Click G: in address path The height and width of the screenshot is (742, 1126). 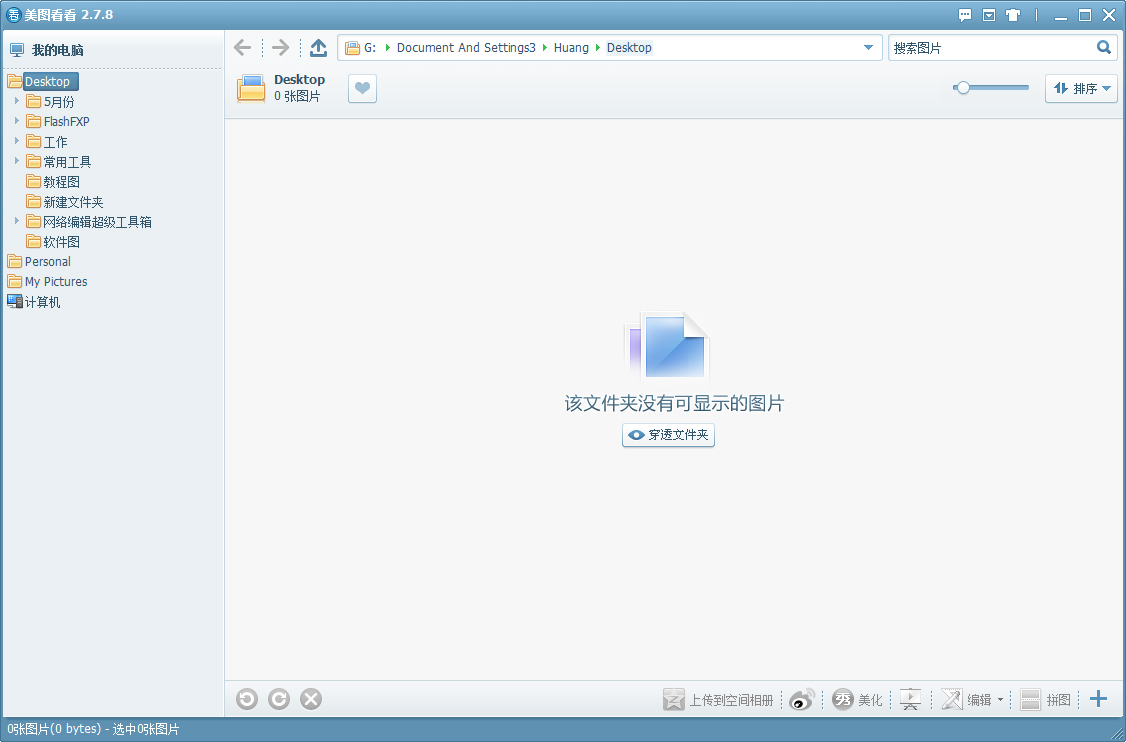(x=370, y=47)
